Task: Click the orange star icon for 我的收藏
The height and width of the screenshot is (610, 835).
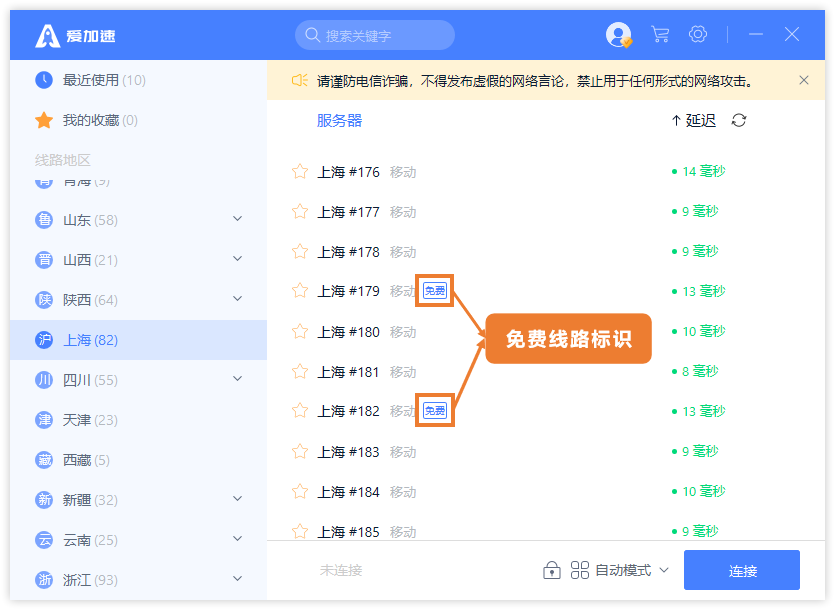Action: (44, 120)
